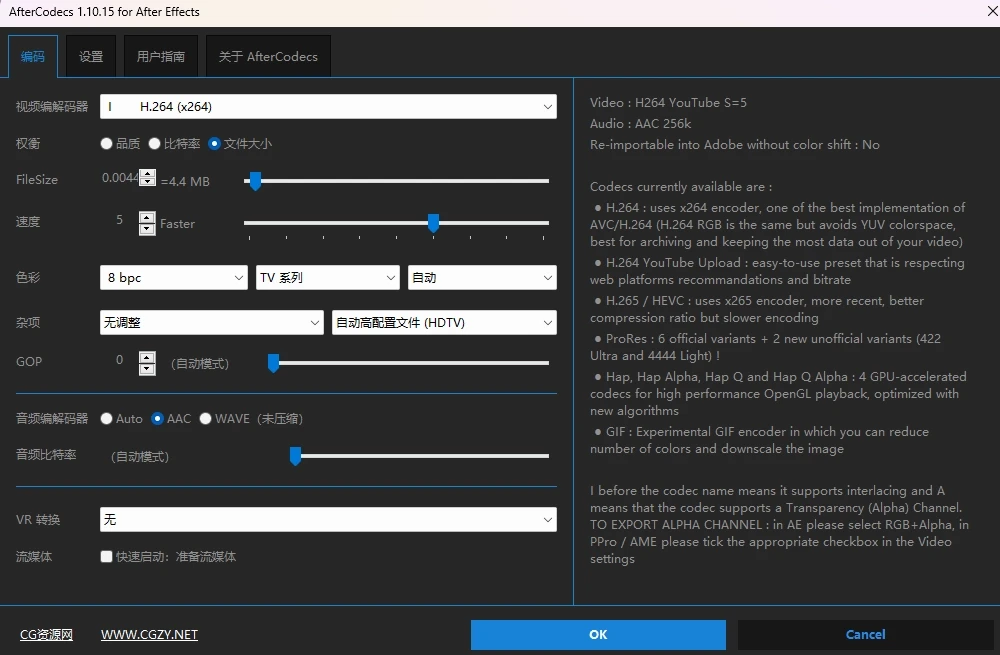The image size is (1000, 655).
Task: Click the FileSize value field 0.0044
Action: [x=120, y=178]
